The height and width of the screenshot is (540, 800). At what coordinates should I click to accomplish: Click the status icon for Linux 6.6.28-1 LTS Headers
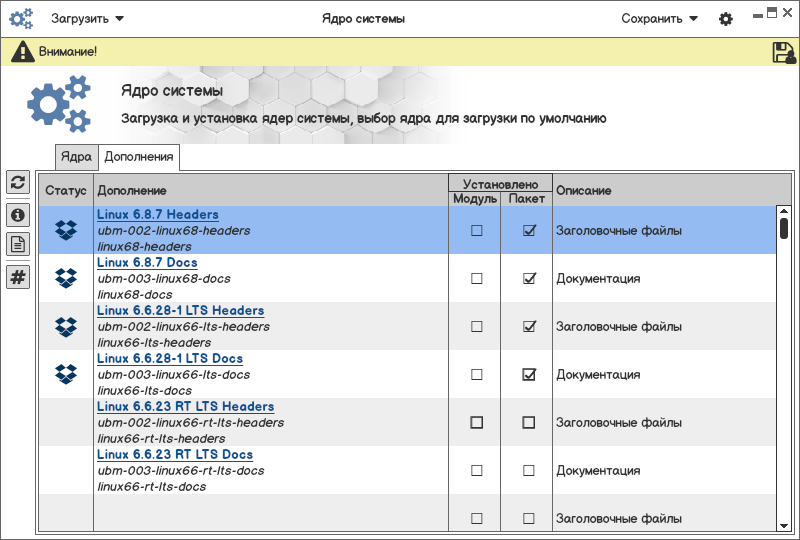coord(66,326)
